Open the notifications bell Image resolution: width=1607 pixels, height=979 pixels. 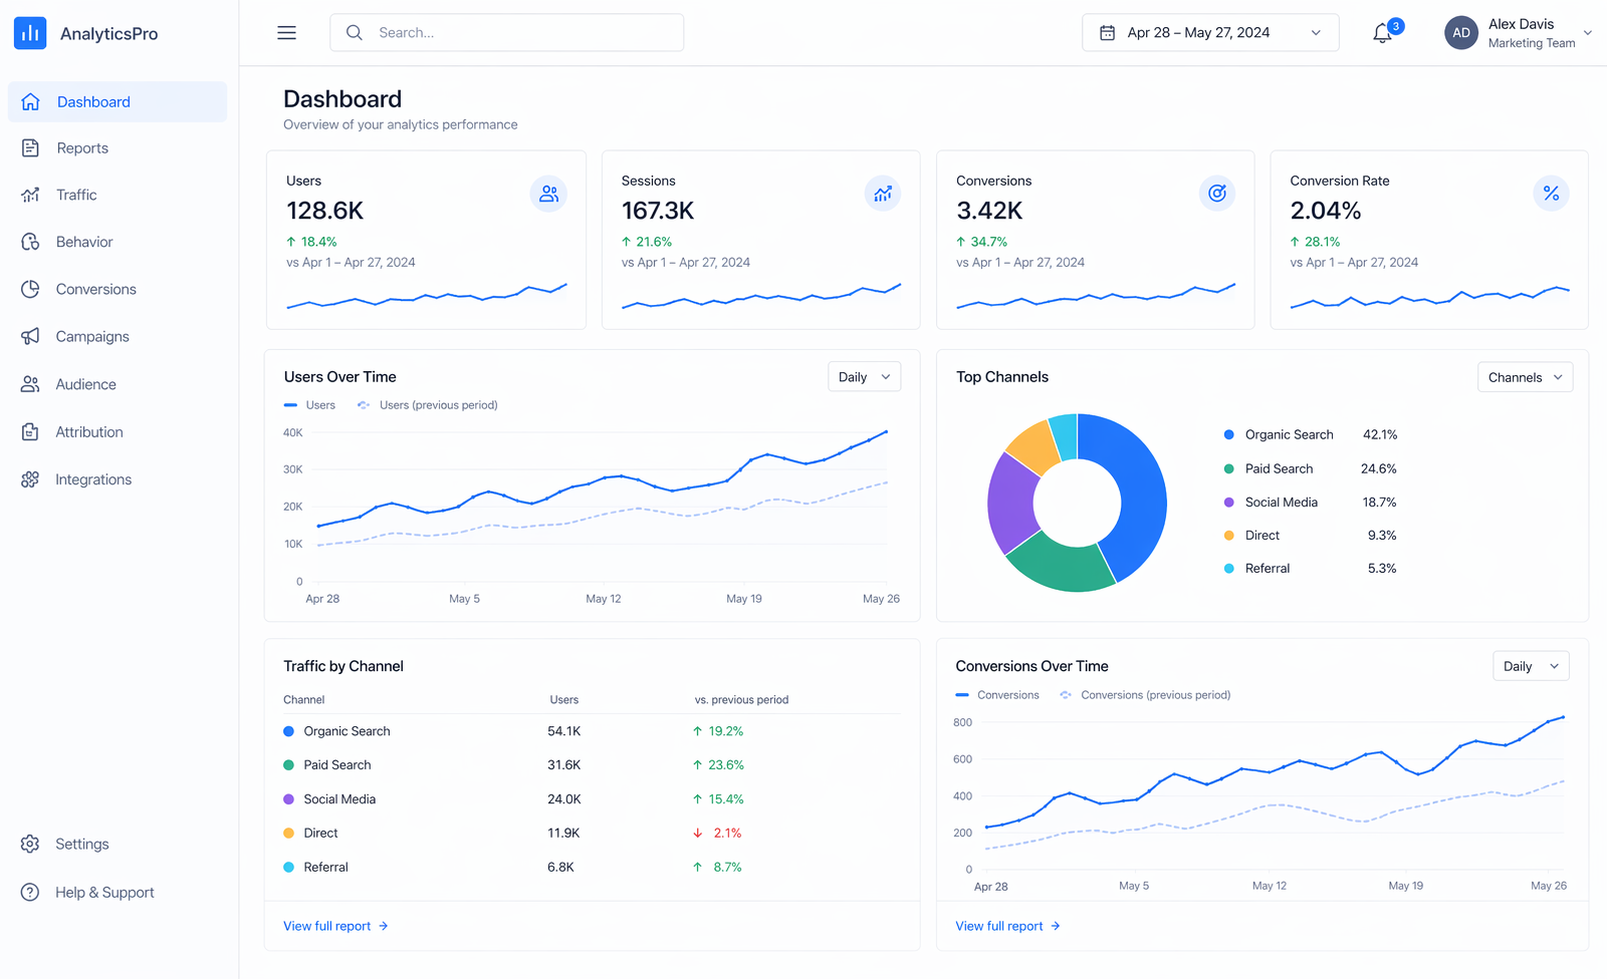pyautogui.click(x=1382, y=33)
